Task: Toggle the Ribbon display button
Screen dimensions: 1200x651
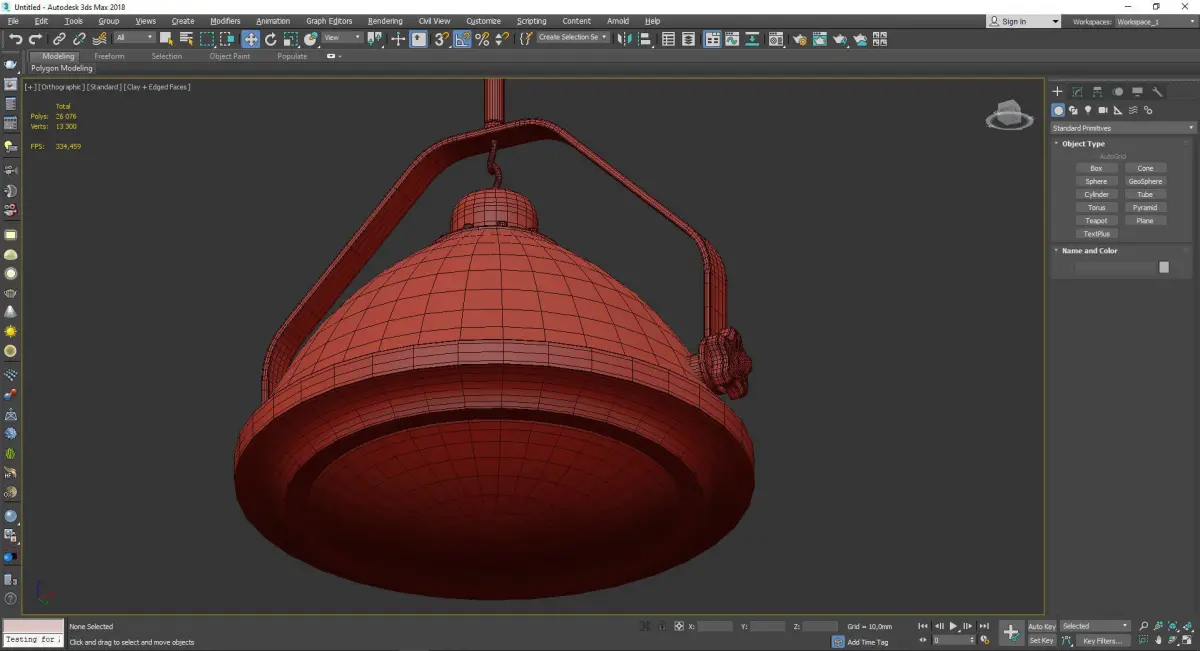Action: click(713, 39)
